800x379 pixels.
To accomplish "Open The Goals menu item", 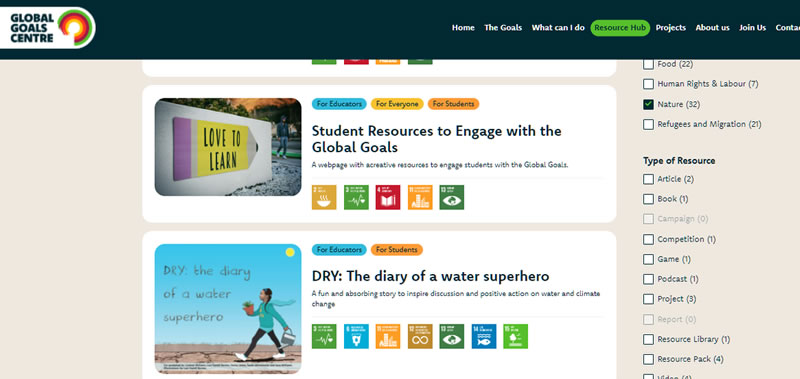I will click(503, 28).
